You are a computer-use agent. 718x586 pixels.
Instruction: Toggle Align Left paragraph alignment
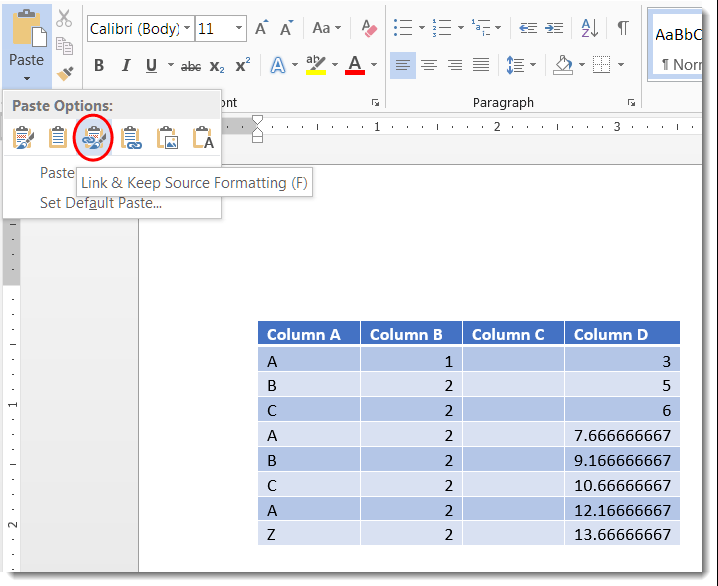click(402, 66)
